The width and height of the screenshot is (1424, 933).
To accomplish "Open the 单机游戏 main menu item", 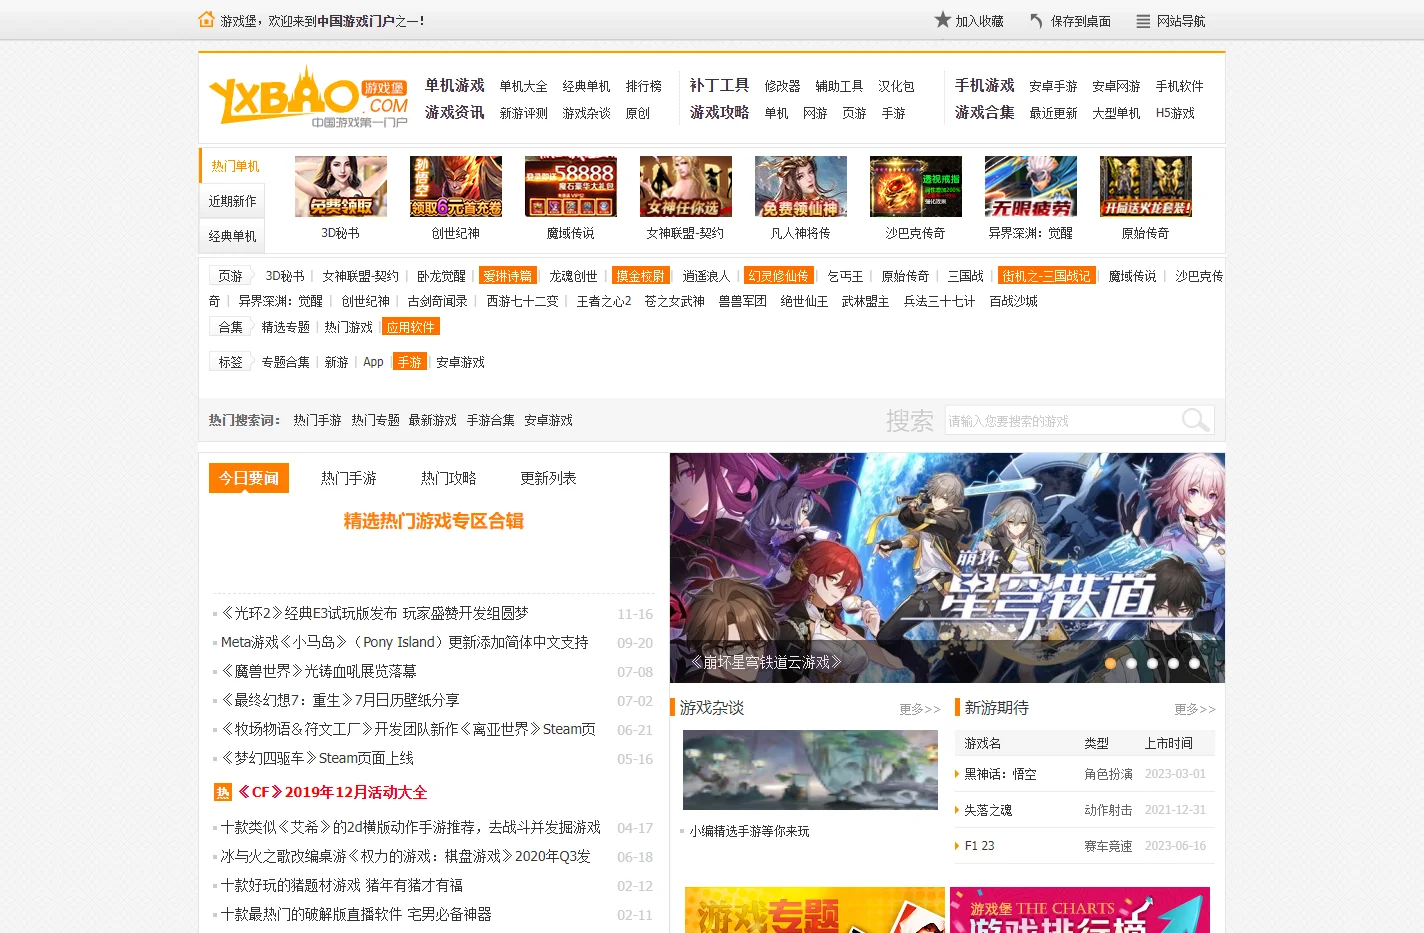I will [455, 85].
